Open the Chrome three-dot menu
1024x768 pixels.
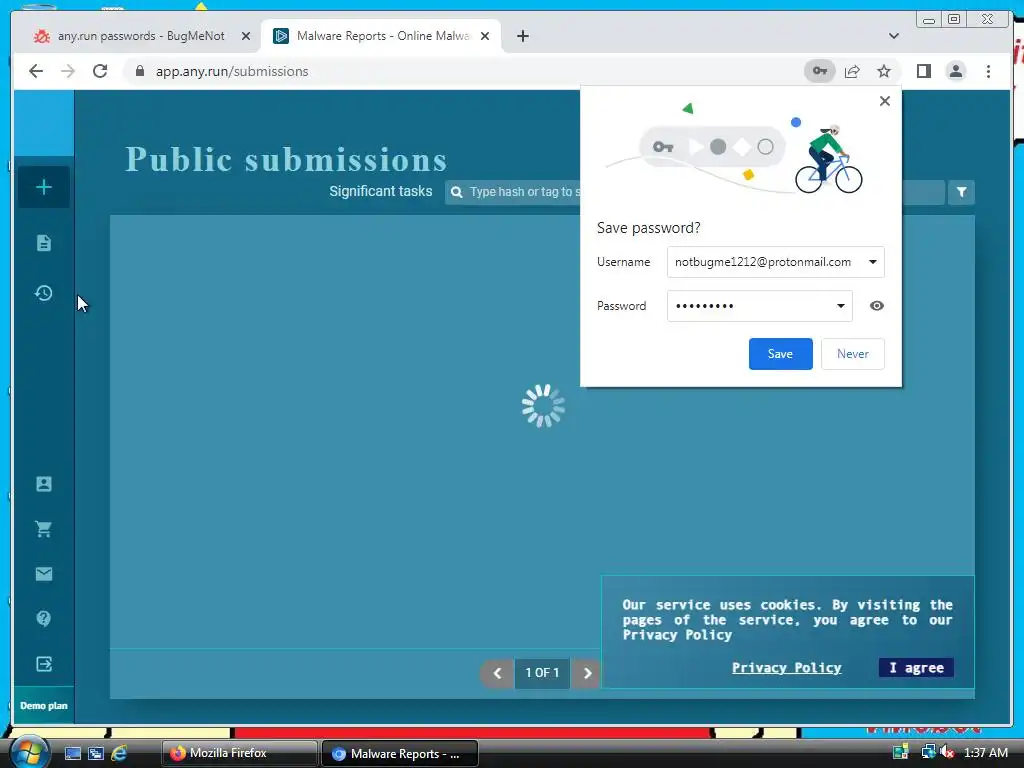click(988, 71)
